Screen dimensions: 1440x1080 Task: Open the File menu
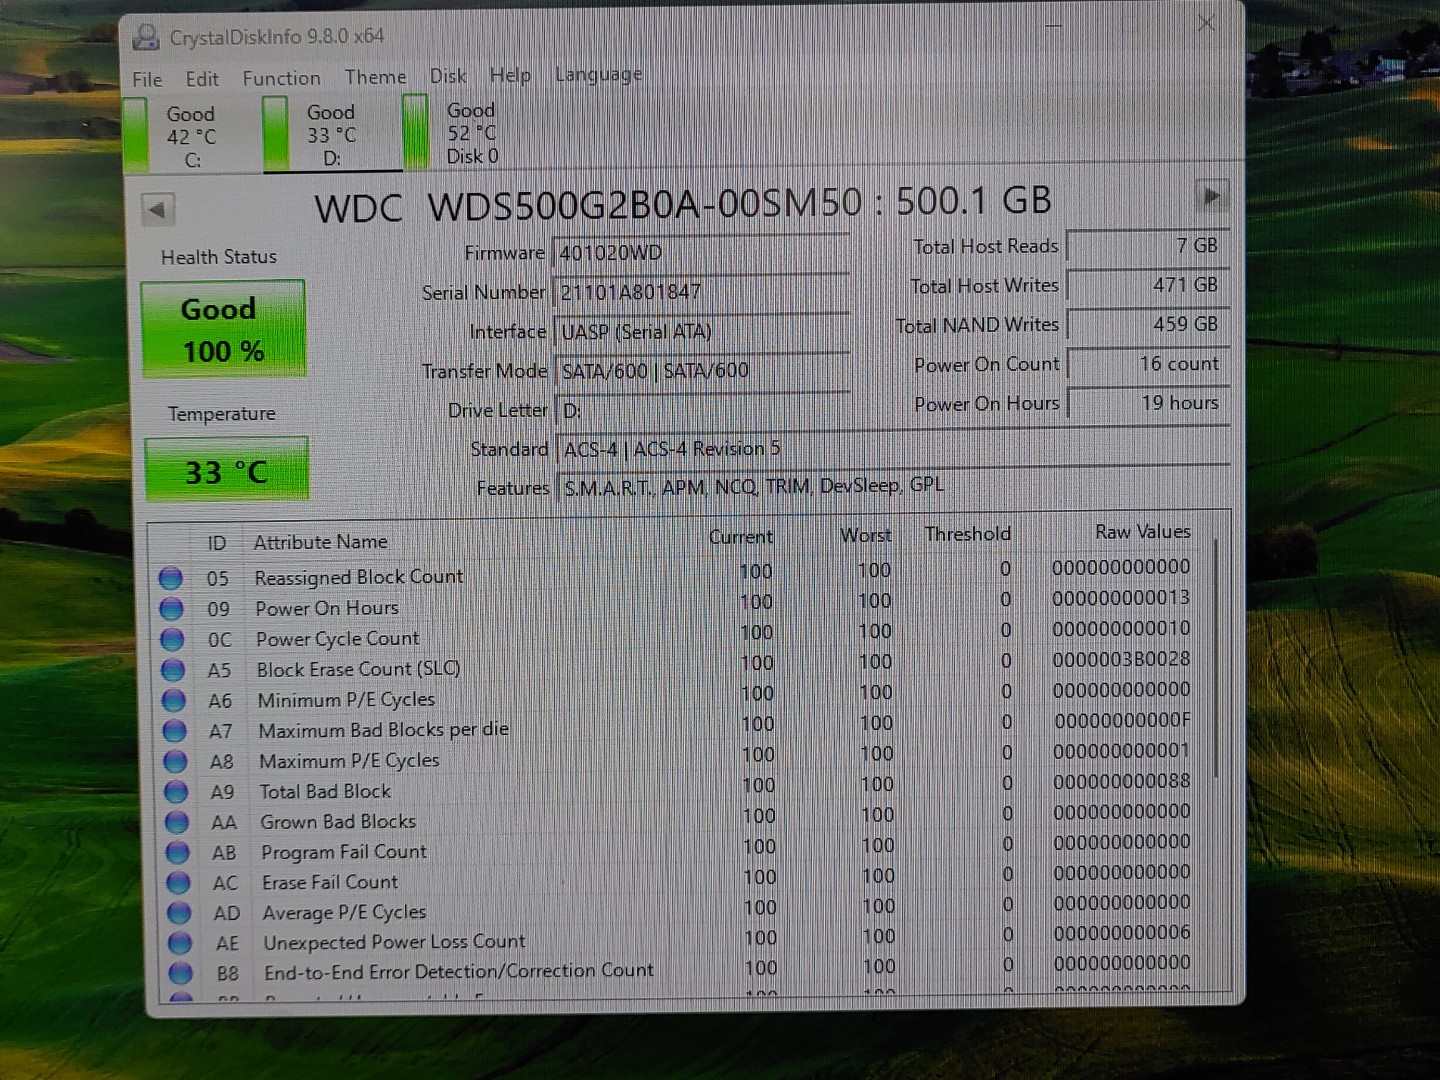click(x=147, y=80)
